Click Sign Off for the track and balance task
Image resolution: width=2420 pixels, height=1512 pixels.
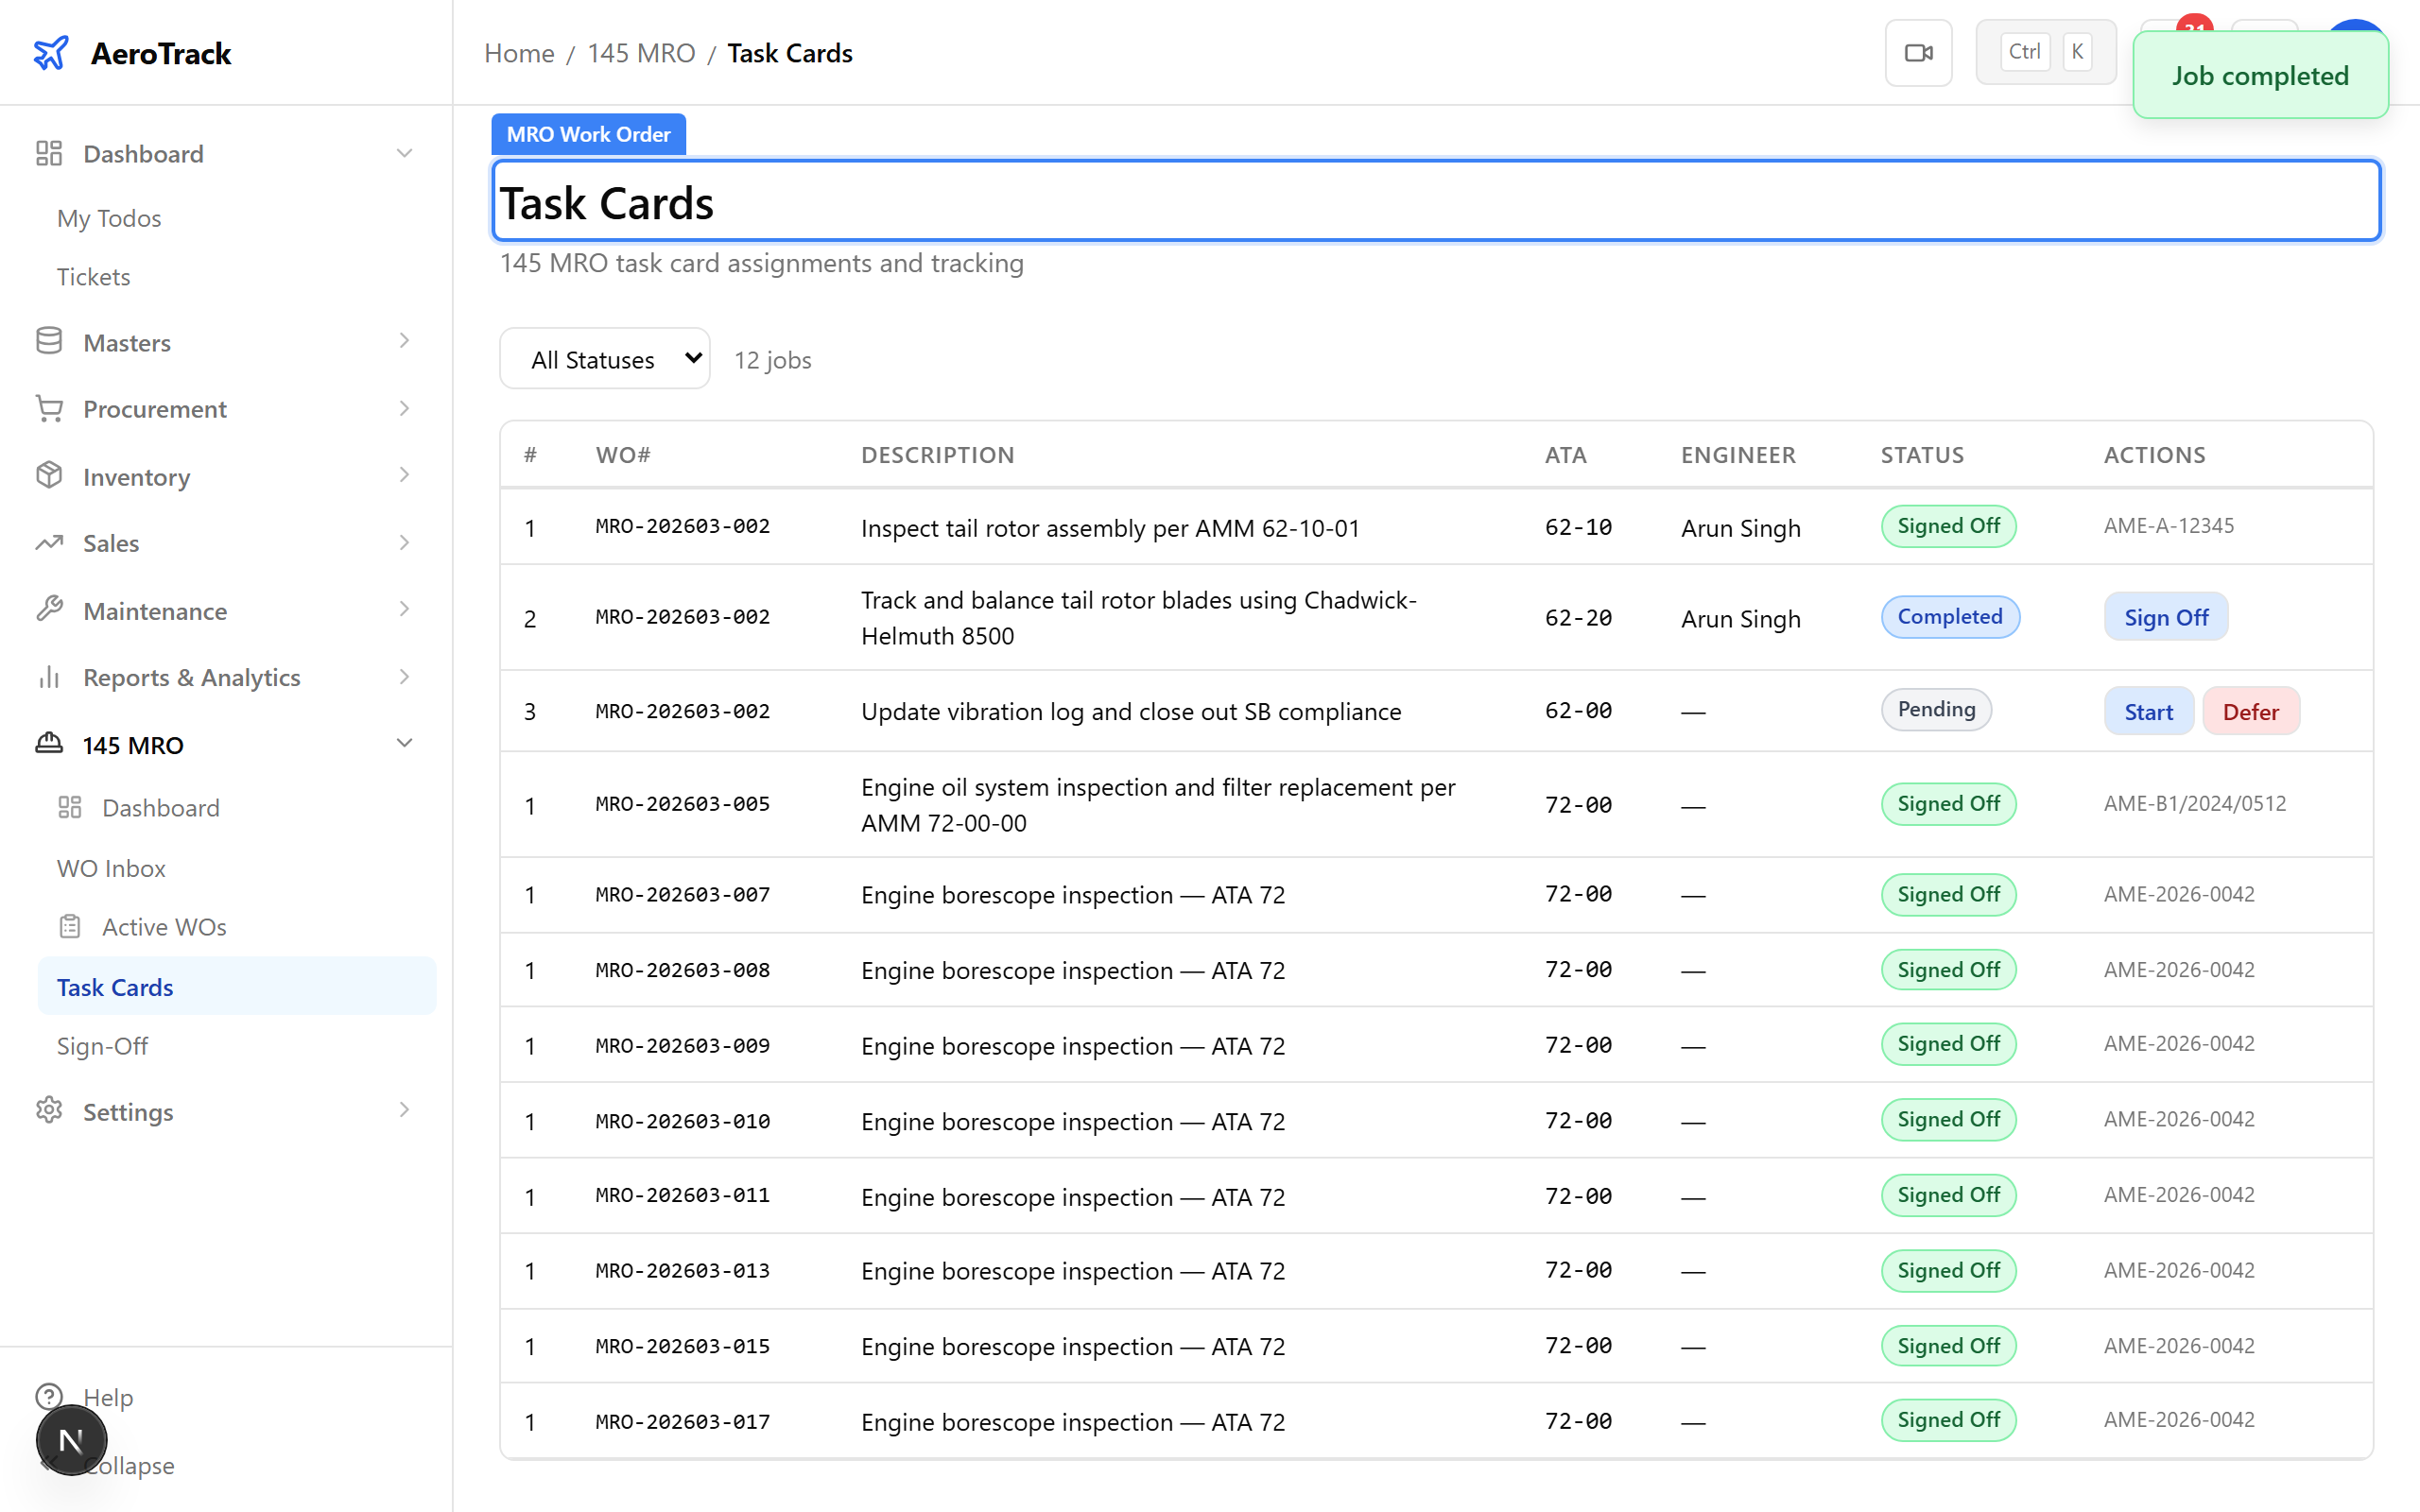(2165, 617)
